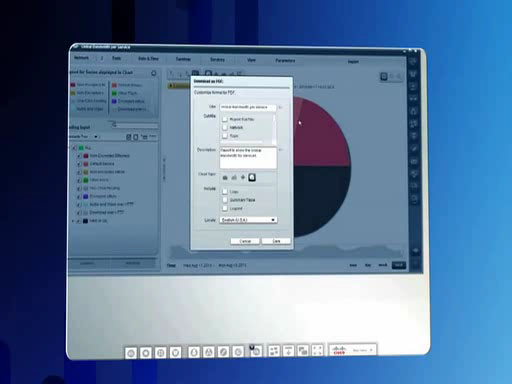Image resolution: width=512 pixels, height=384 pixels.
Task: Expand the last item in services tree
Action: coord(73,221)
